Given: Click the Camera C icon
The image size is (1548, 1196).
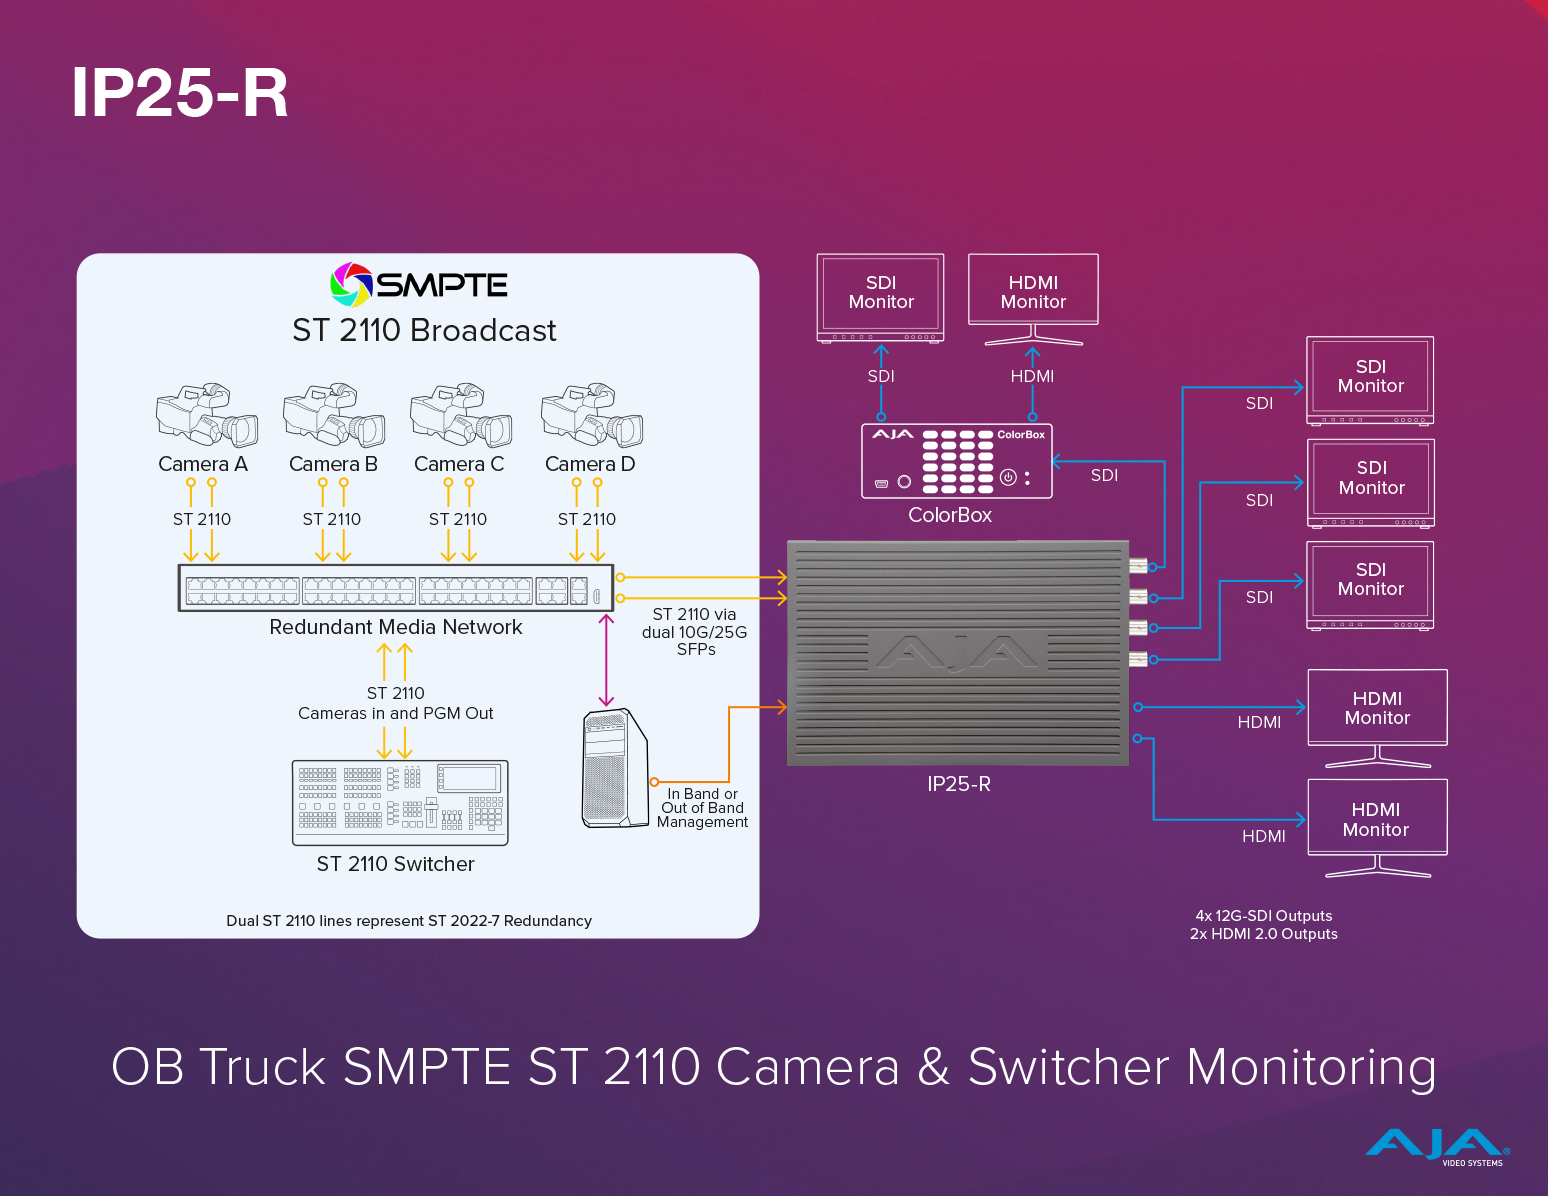Looking at the screenshot, I should tap(461, 414).
